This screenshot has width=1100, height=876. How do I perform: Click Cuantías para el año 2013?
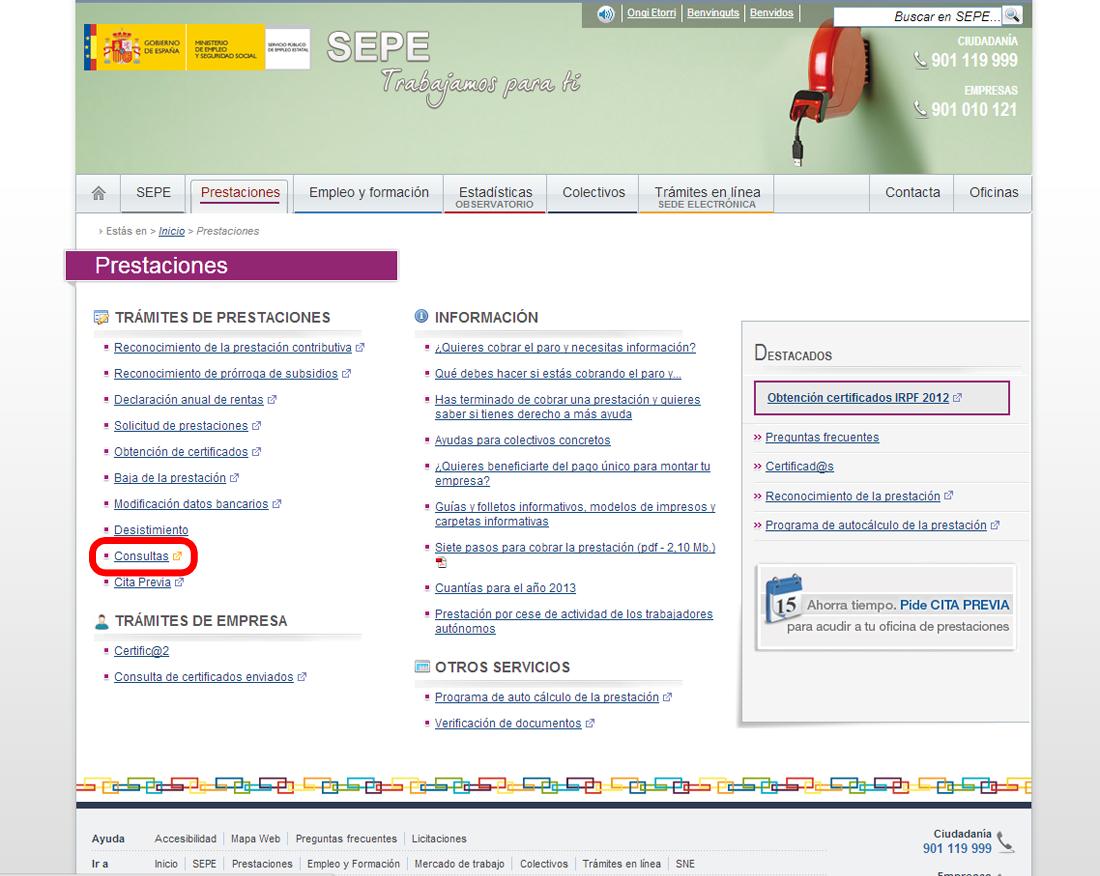(x=505, y=588)
